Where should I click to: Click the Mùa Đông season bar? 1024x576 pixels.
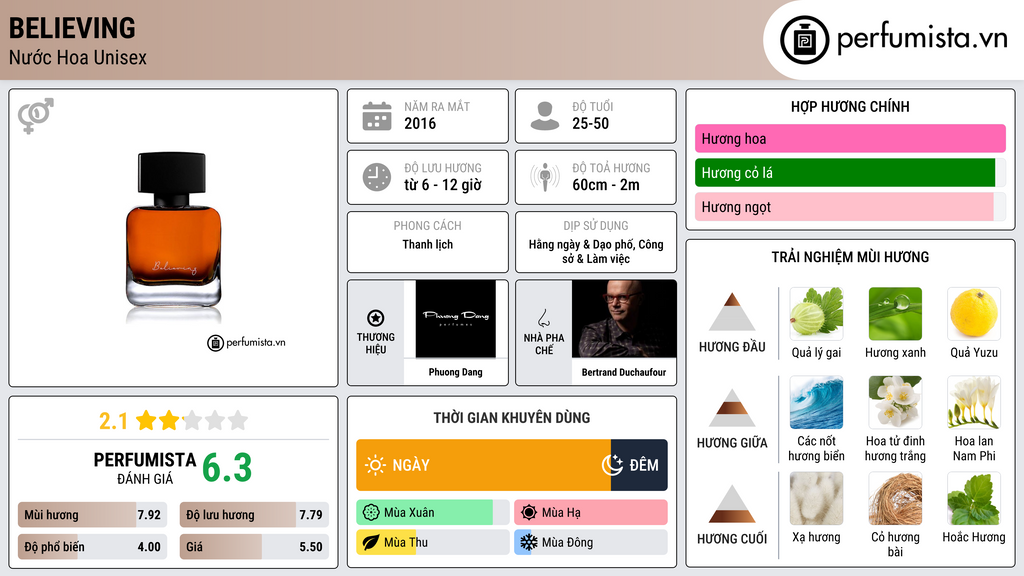[x=590, y=542]
